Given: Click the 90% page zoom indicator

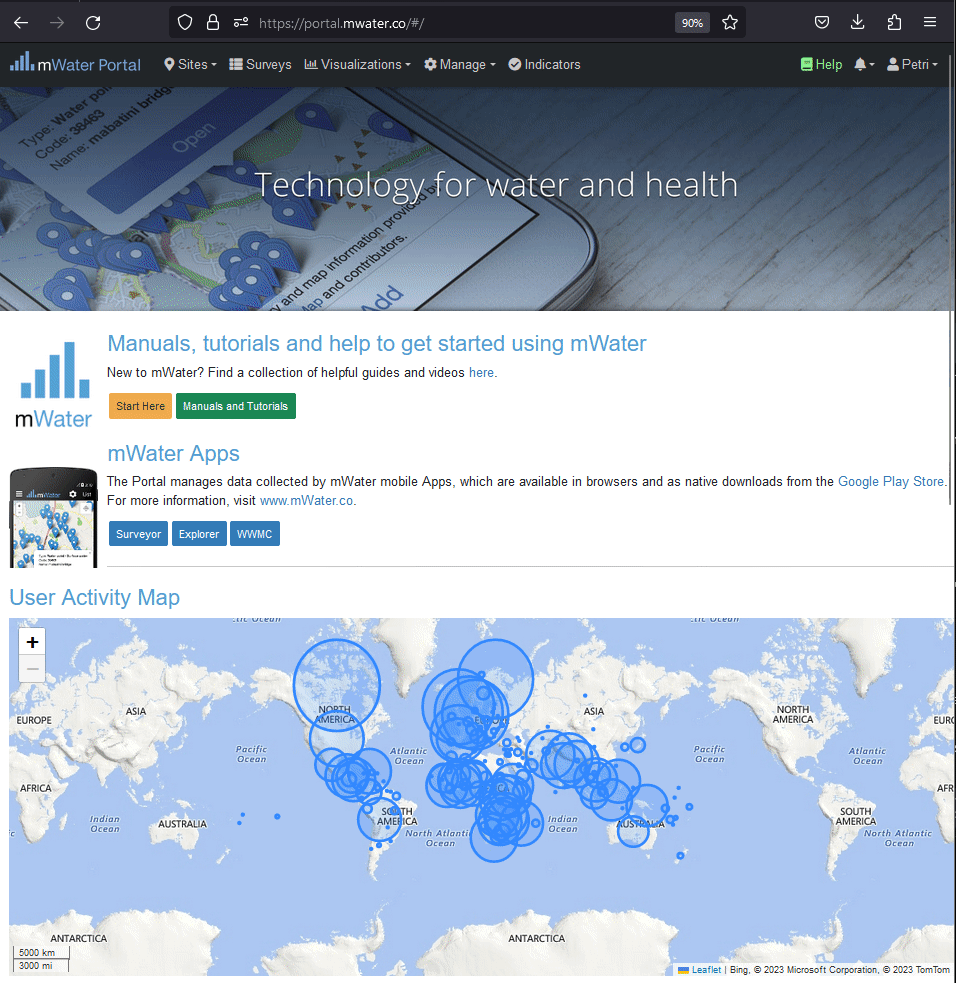Looking at the screenshot, I should click(x=692, y=22).
